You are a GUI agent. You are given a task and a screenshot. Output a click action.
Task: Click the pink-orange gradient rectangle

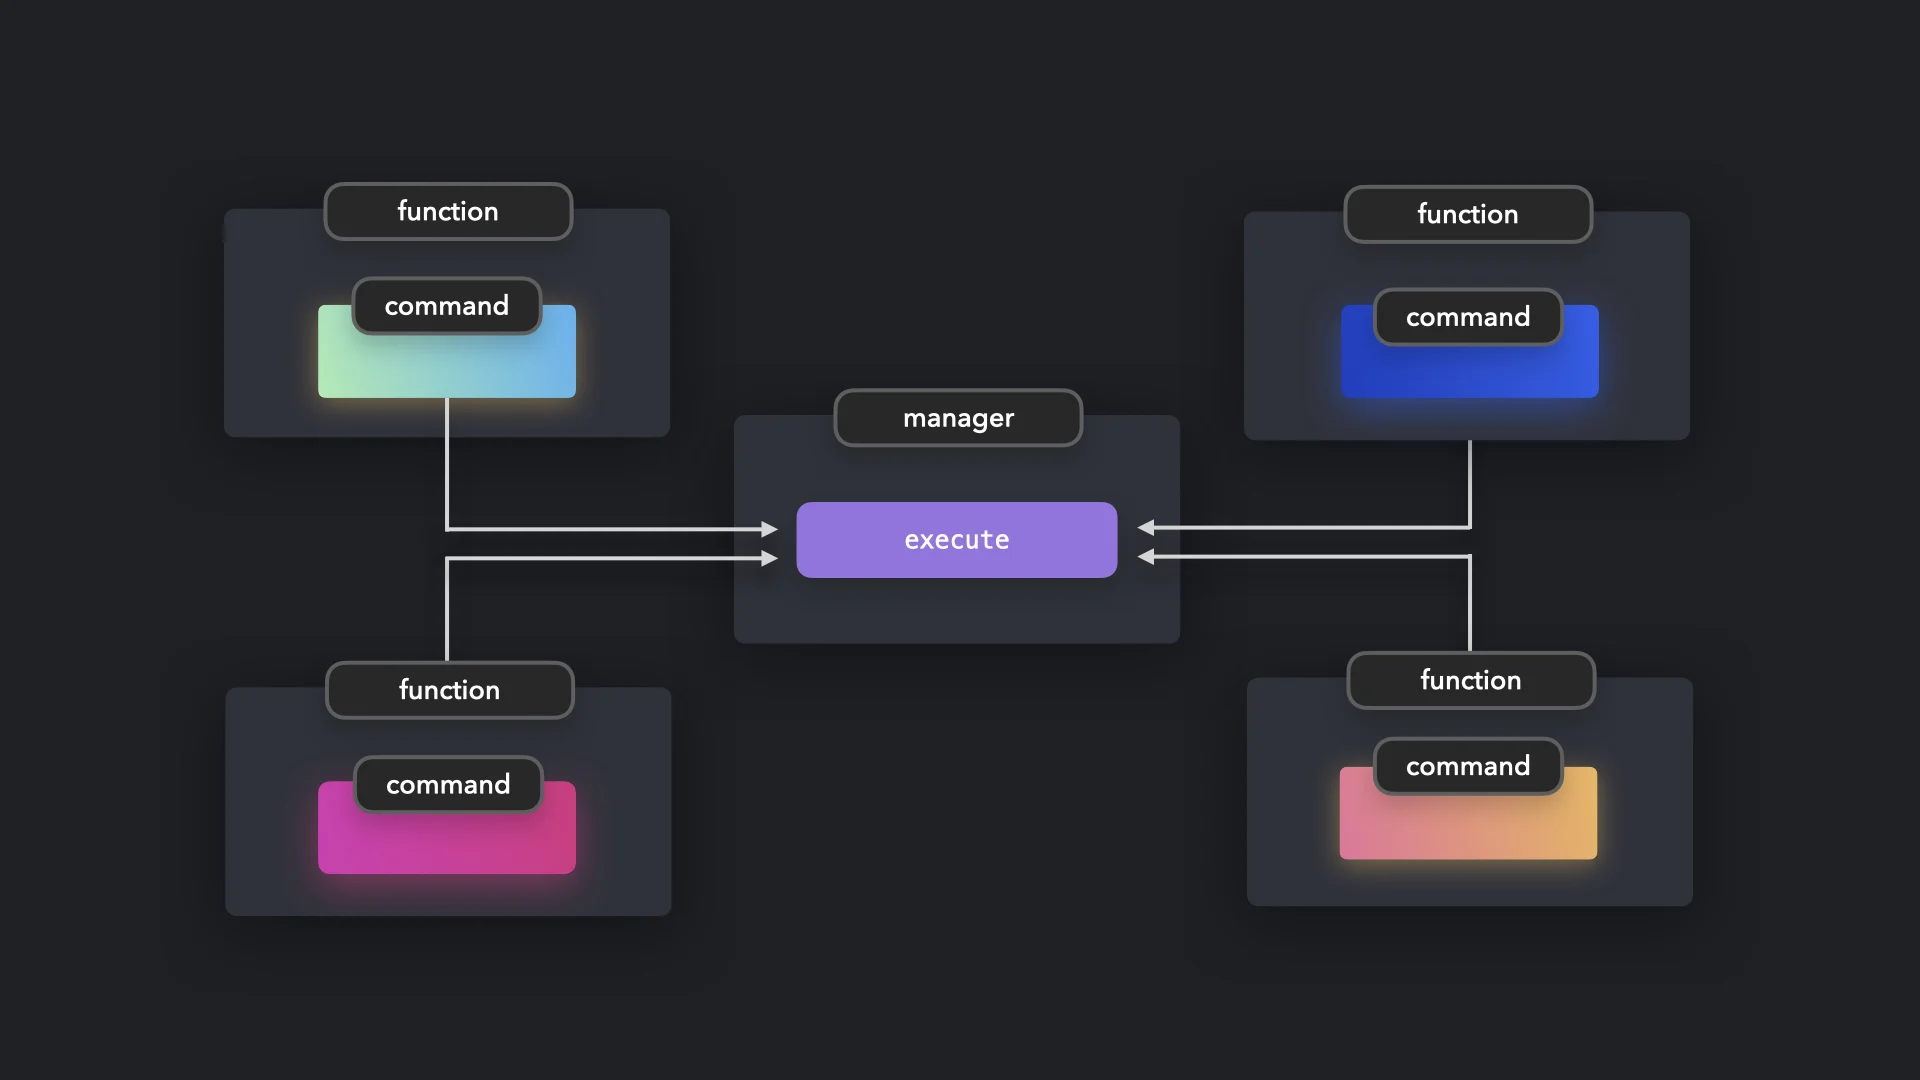tap(1467, 828)
